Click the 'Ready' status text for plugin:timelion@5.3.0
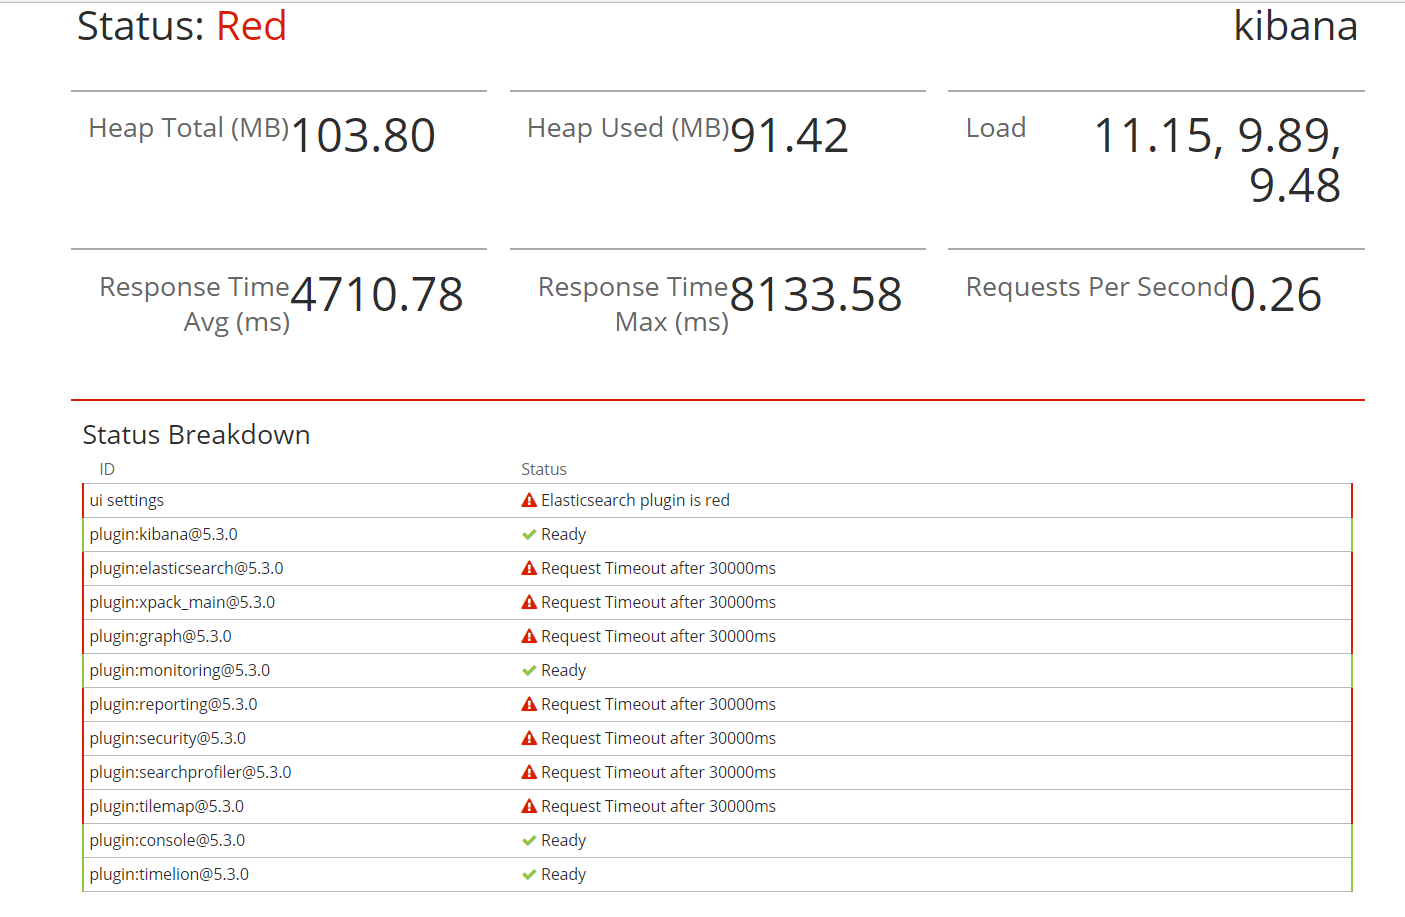This screenshot has height=917, width=1405. [x=563, y=874]
